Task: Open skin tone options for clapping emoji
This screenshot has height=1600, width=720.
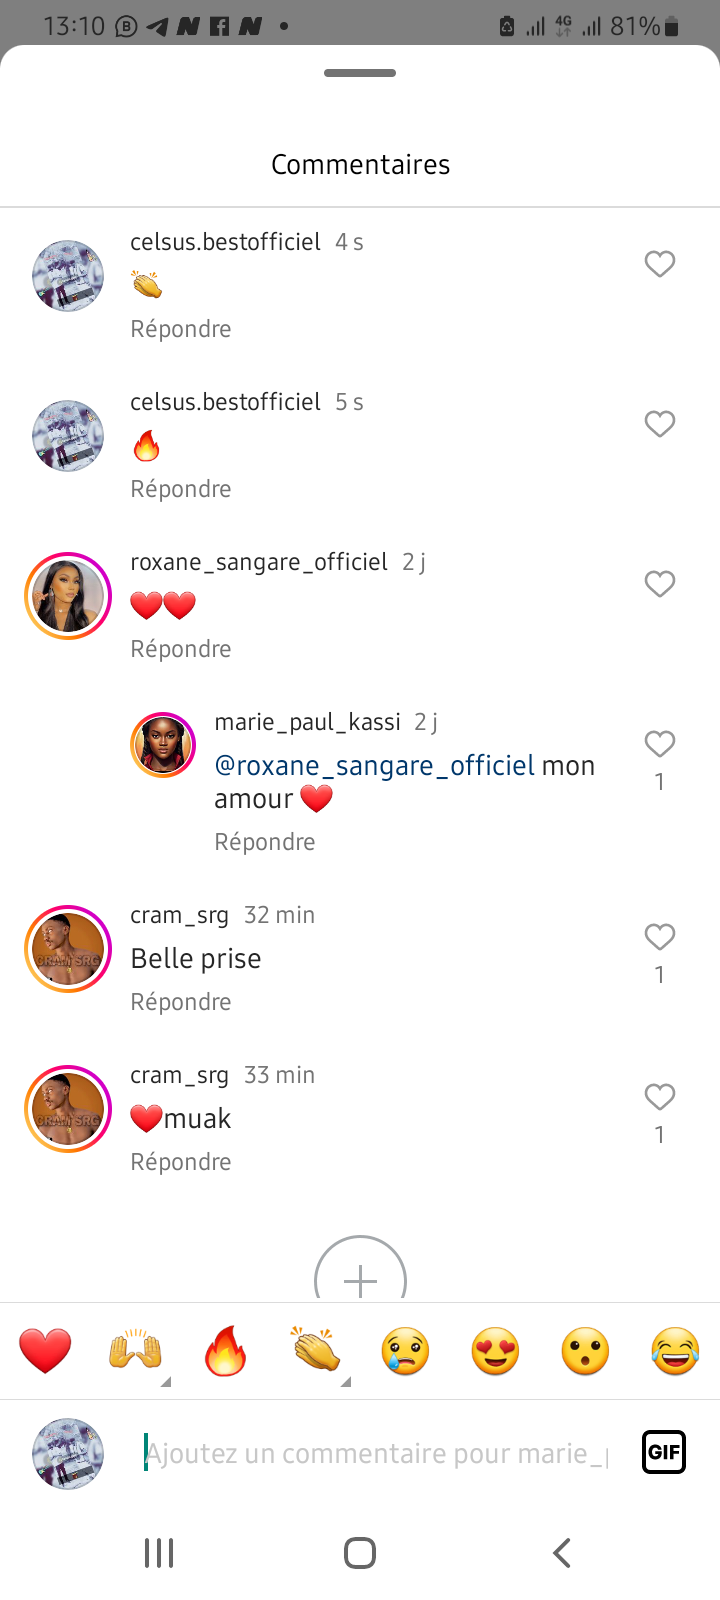Action: pos(345,1381)
